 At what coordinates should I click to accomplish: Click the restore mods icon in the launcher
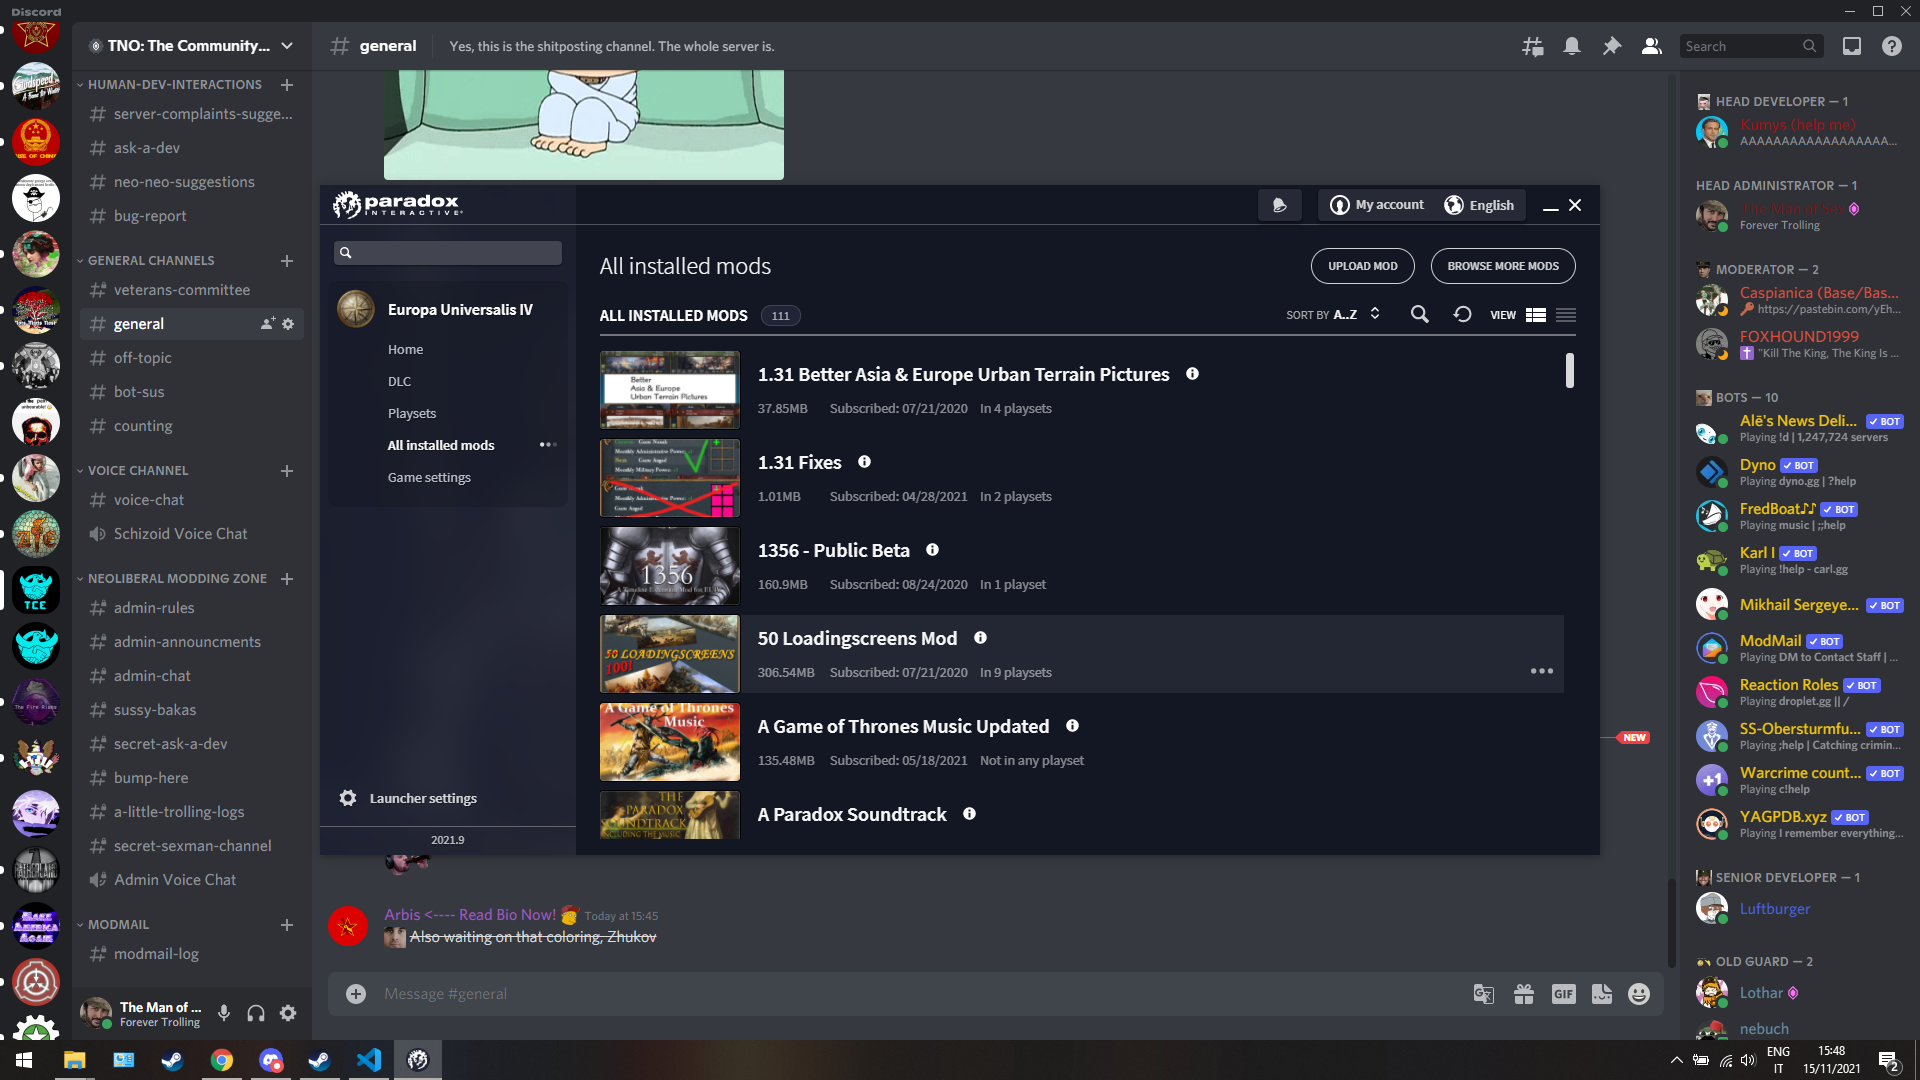pyautogui.click(x=1462, y=314)
